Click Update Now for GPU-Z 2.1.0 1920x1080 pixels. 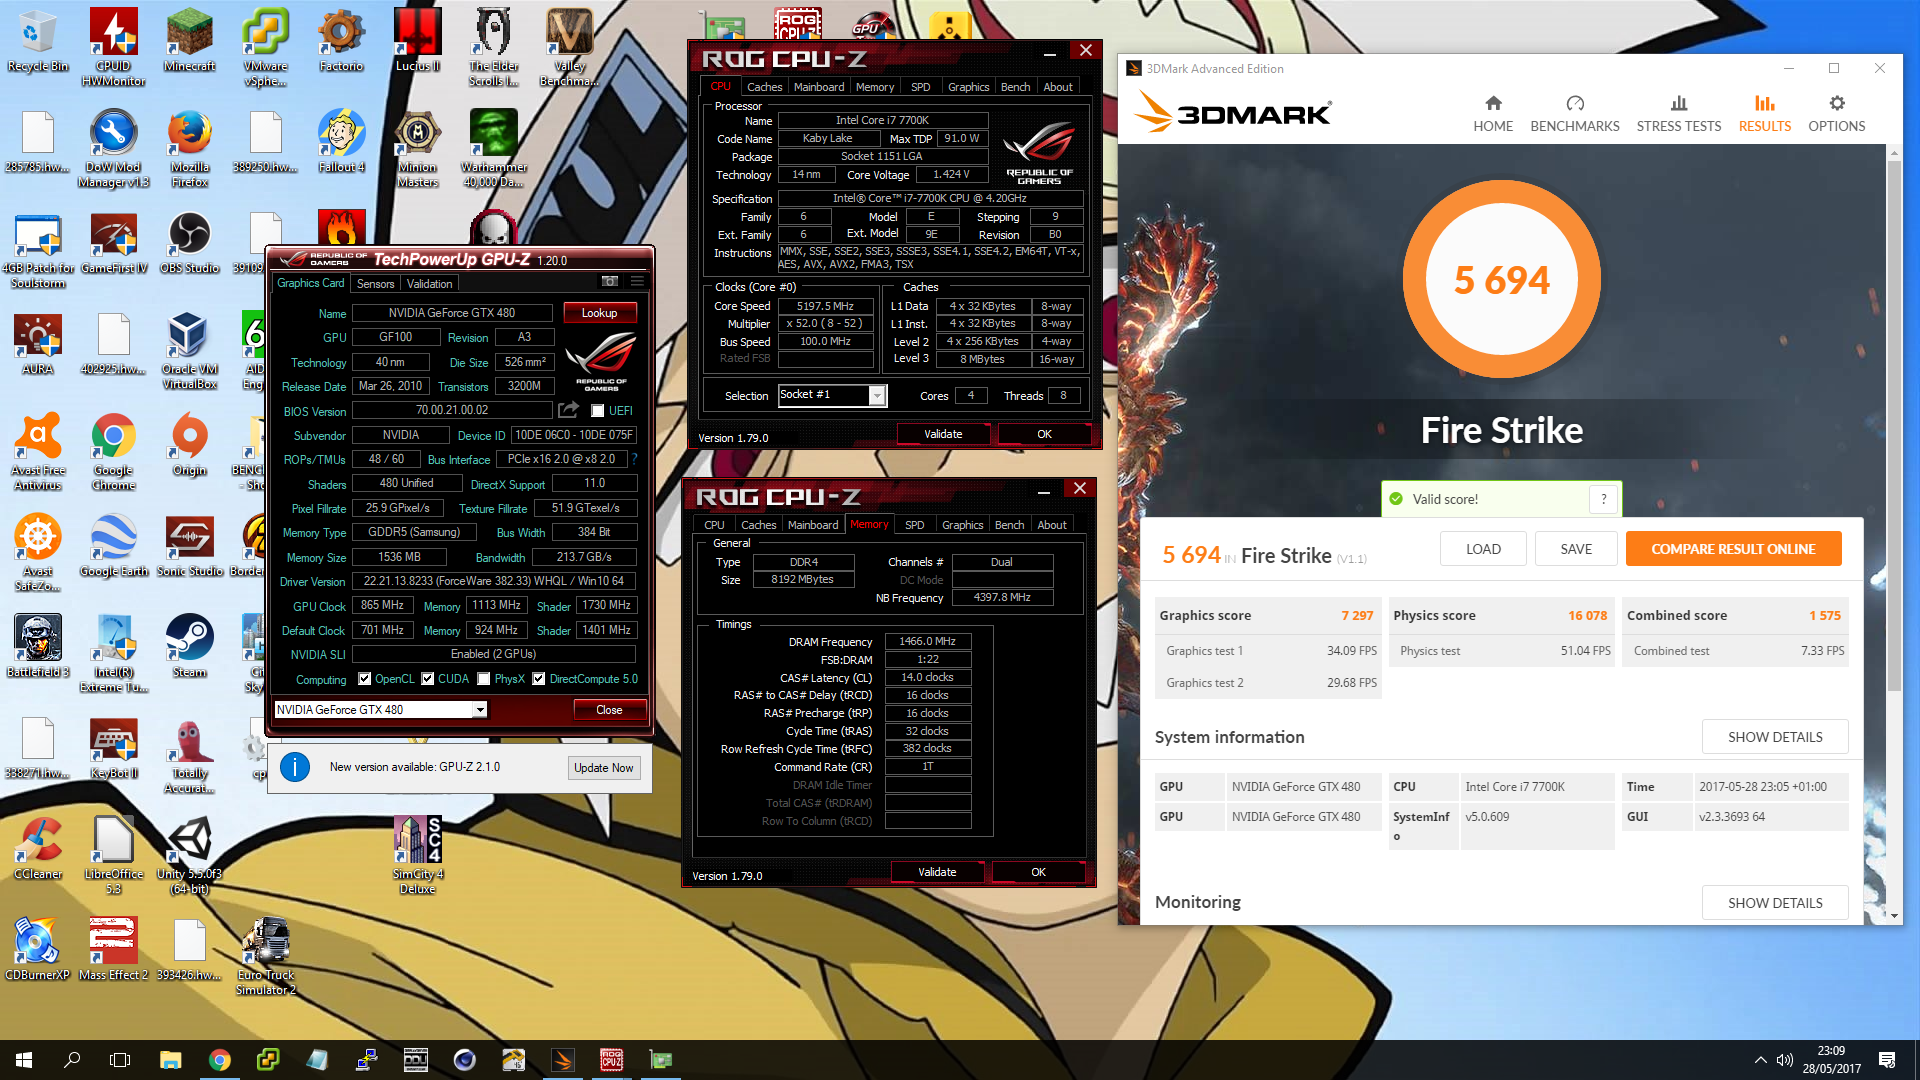(604, 768)
